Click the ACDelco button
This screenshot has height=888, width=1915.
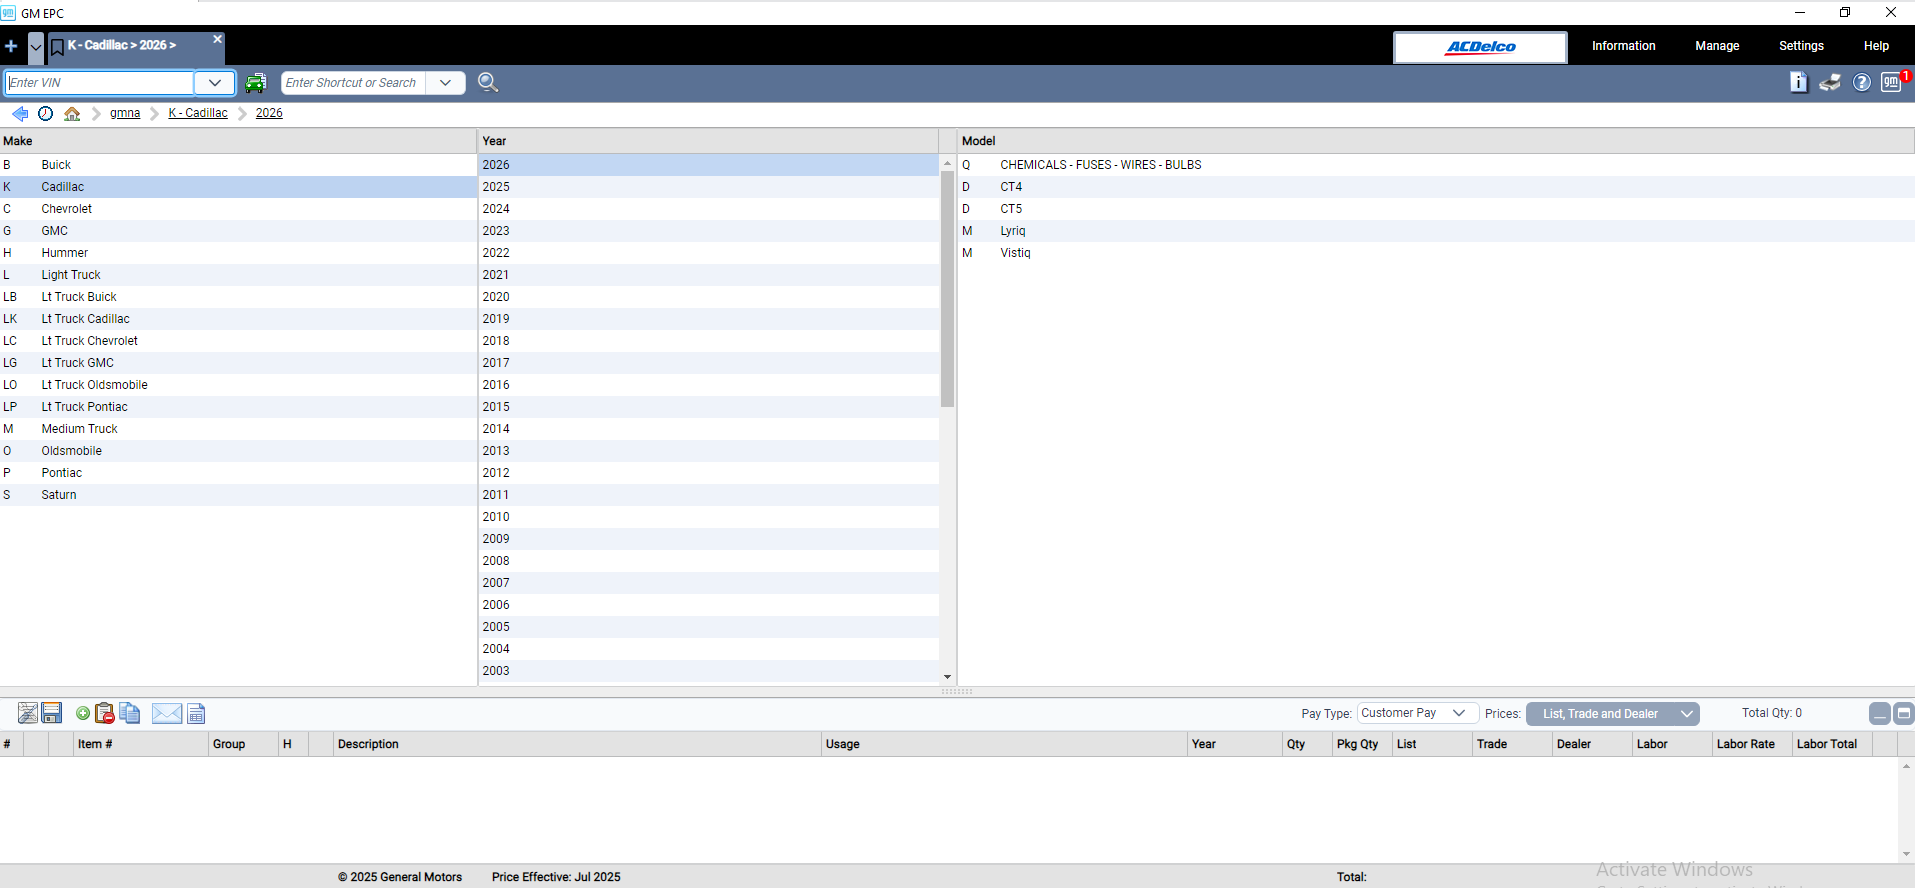click(1480, 47)
